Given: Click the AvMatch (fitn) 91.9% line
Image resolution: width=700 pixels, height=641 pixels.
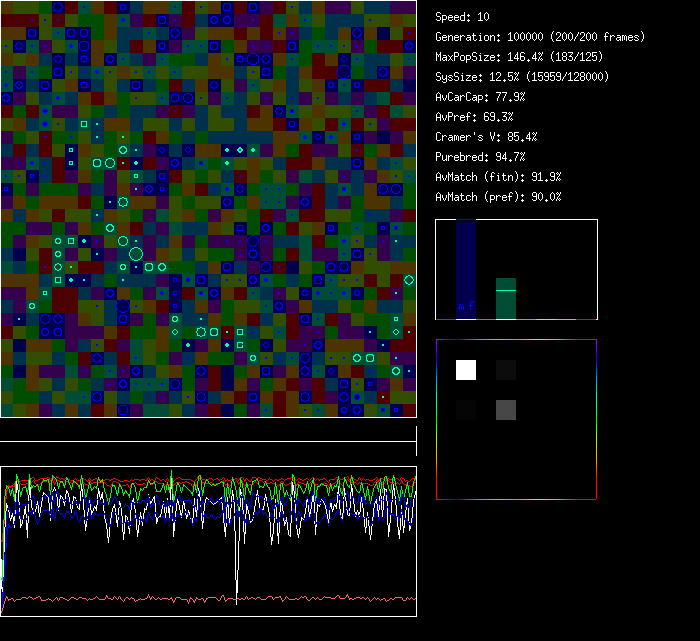Looking at the screenshot, I should tap(498, 177).
